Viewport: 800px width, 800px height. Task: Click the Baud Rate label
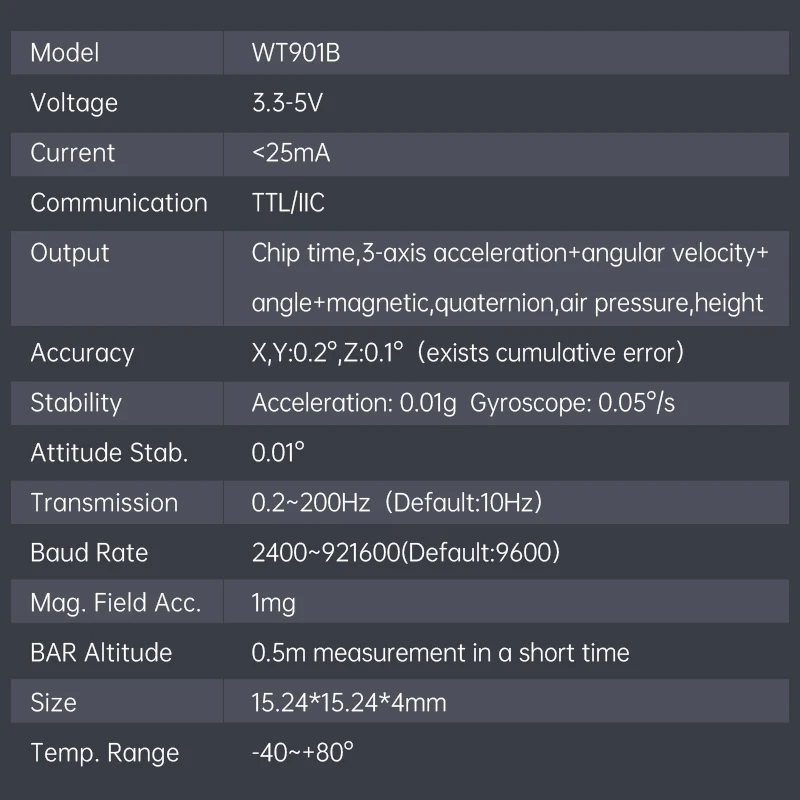[x=89, y=553]
